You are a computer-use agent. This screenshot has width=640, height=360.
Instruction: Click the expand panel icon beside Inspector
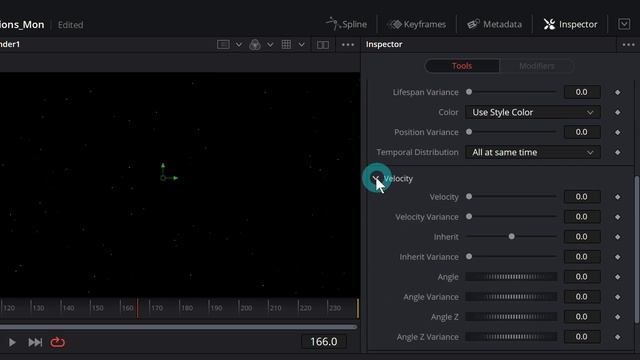(x=624, y=24)
